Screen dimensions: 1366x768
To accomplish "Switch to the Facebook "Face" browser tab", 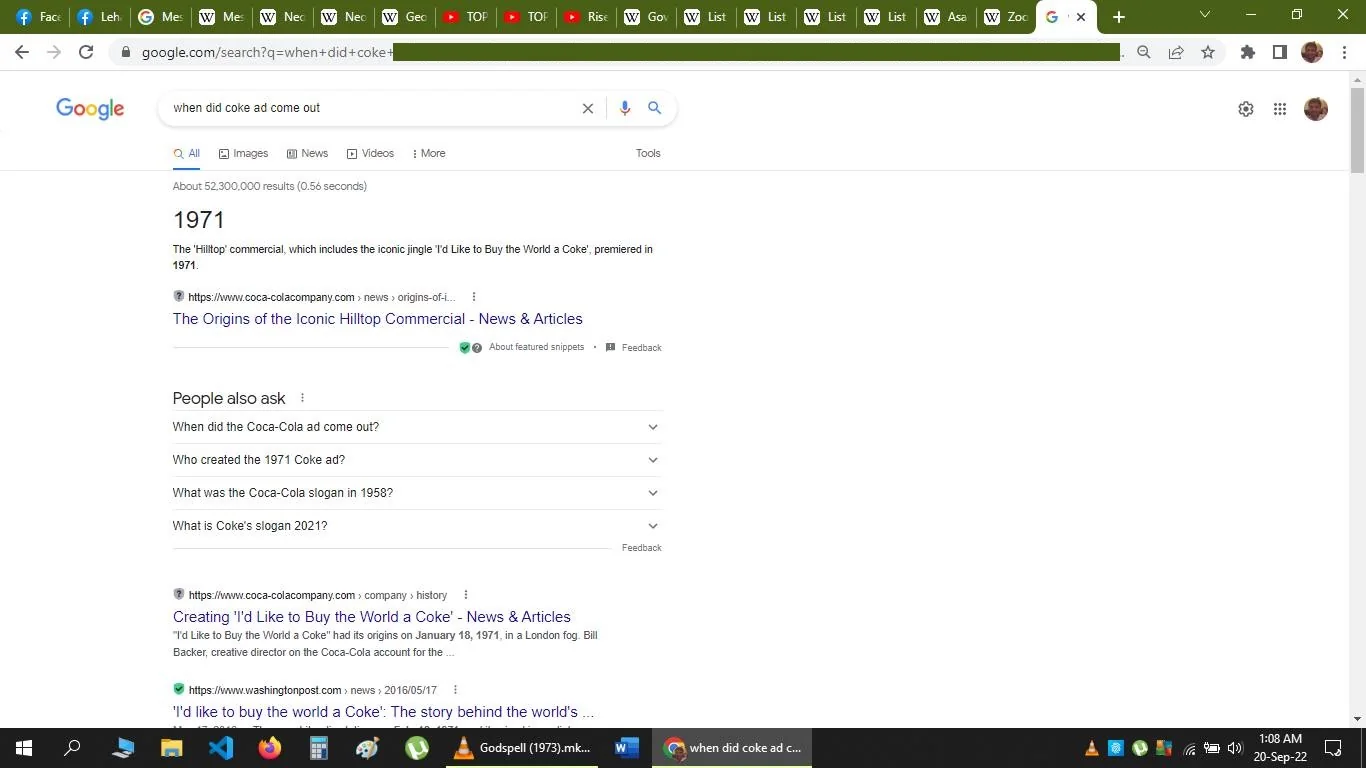I will pyautogui.click(x=40, y=17).
